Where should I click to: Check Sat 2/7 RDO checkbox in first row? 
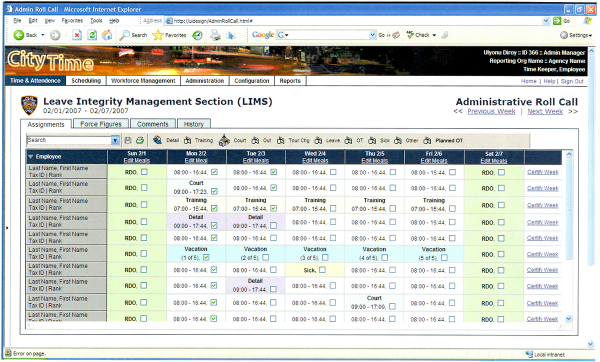pyautogui.click(x=501, y=172)
